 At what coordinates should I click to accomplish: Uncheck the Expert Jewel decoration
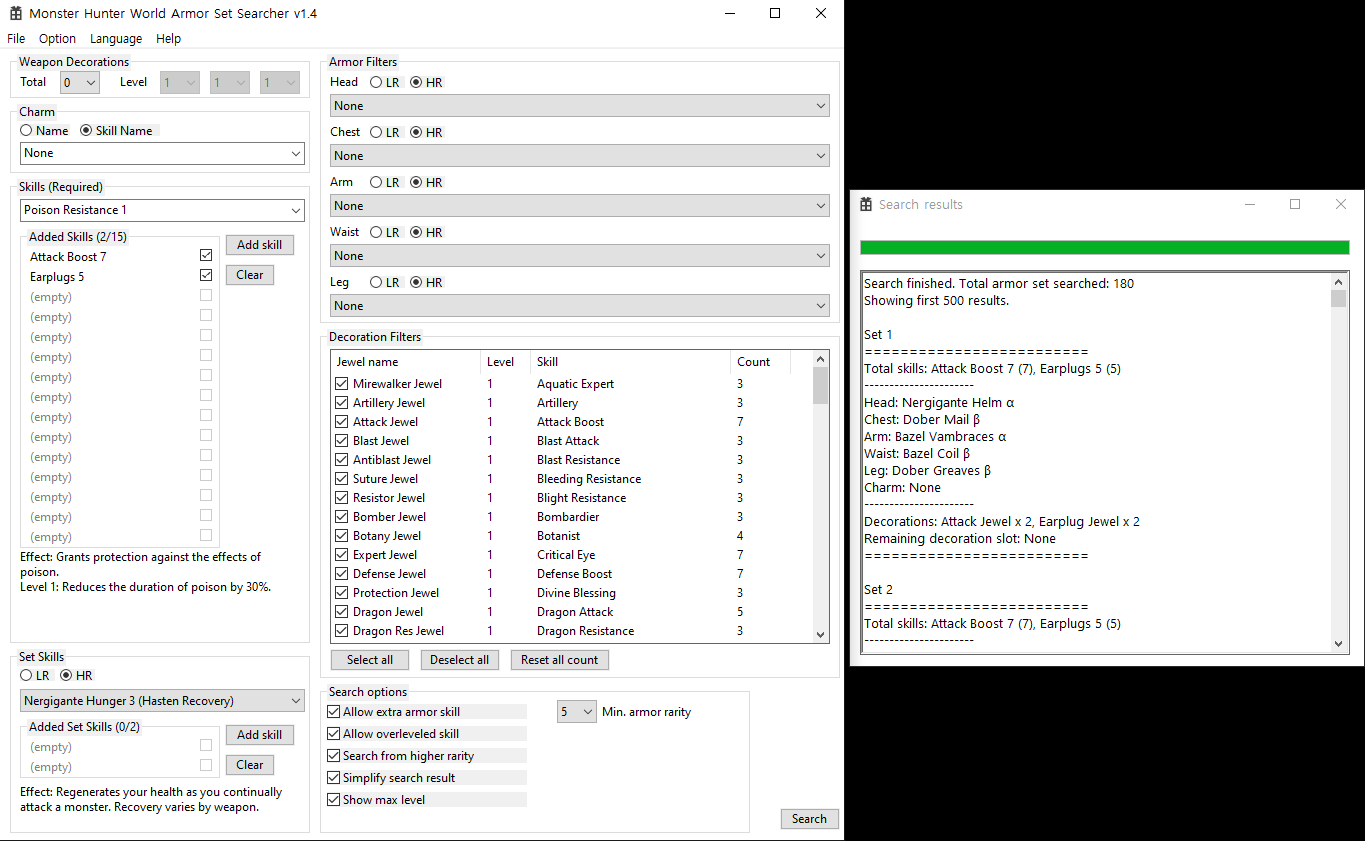tap(341, 554)
